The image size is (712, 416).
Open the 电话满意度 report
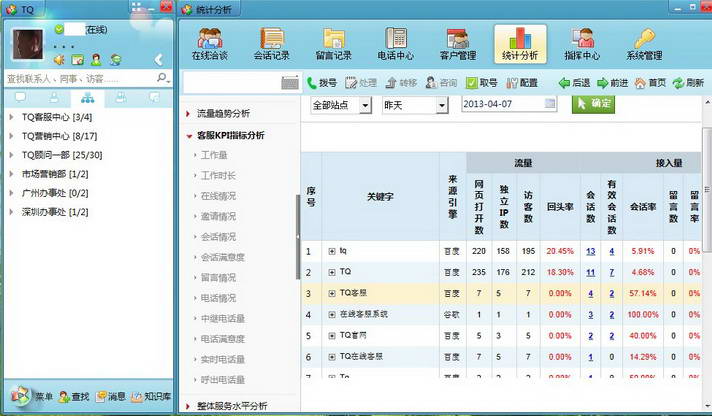(222, 339)
